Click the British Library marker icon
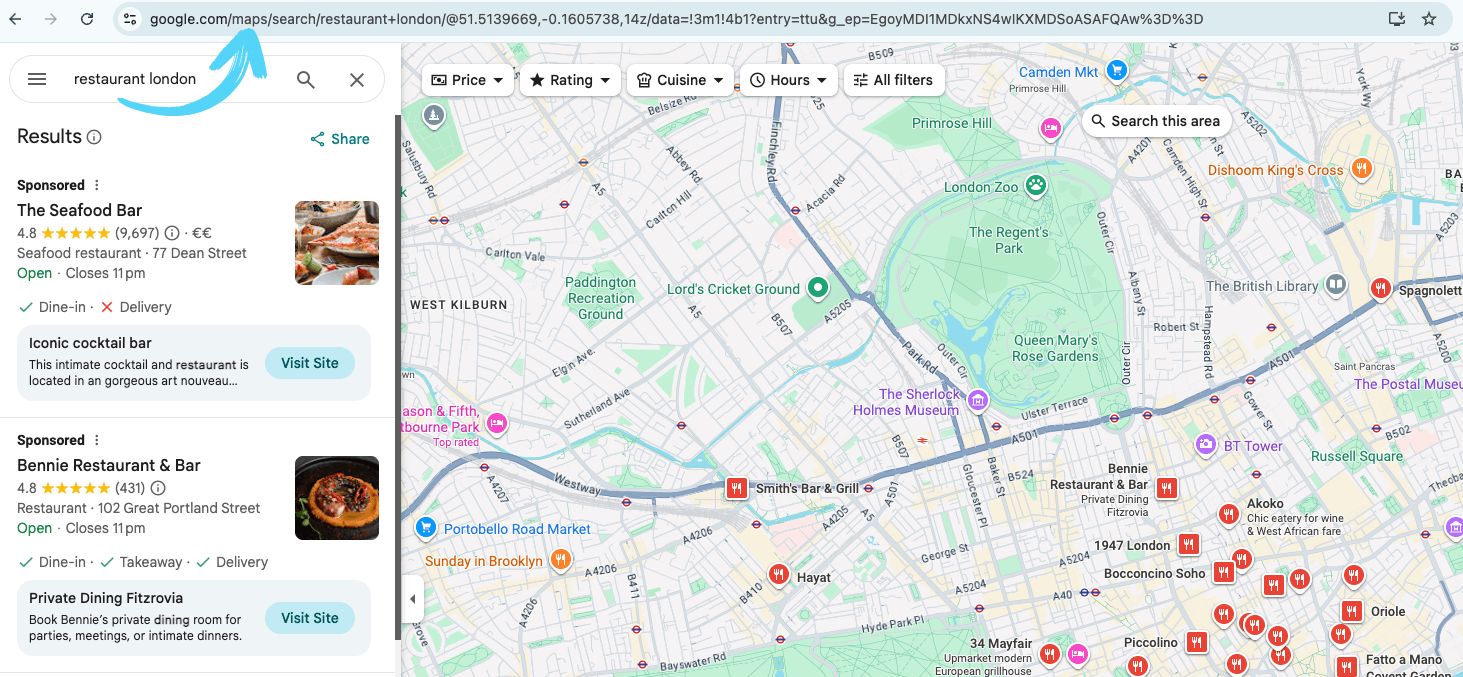Viewport: 1463px width, 677px height. [1336, 286]
